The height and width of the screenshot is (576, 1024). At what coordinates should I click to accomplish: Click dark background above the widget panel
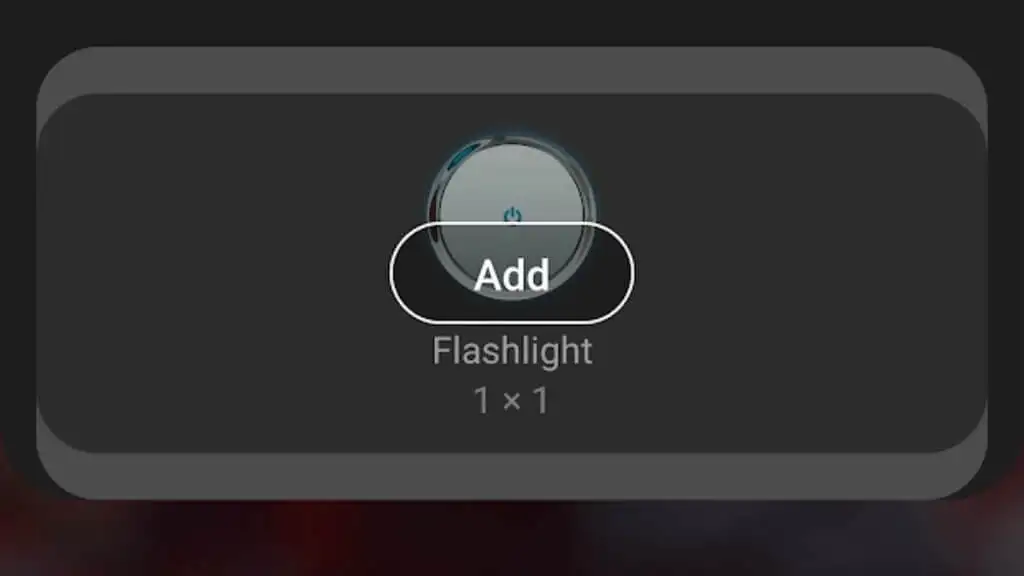pyautogui.click(x=511, y=21)
